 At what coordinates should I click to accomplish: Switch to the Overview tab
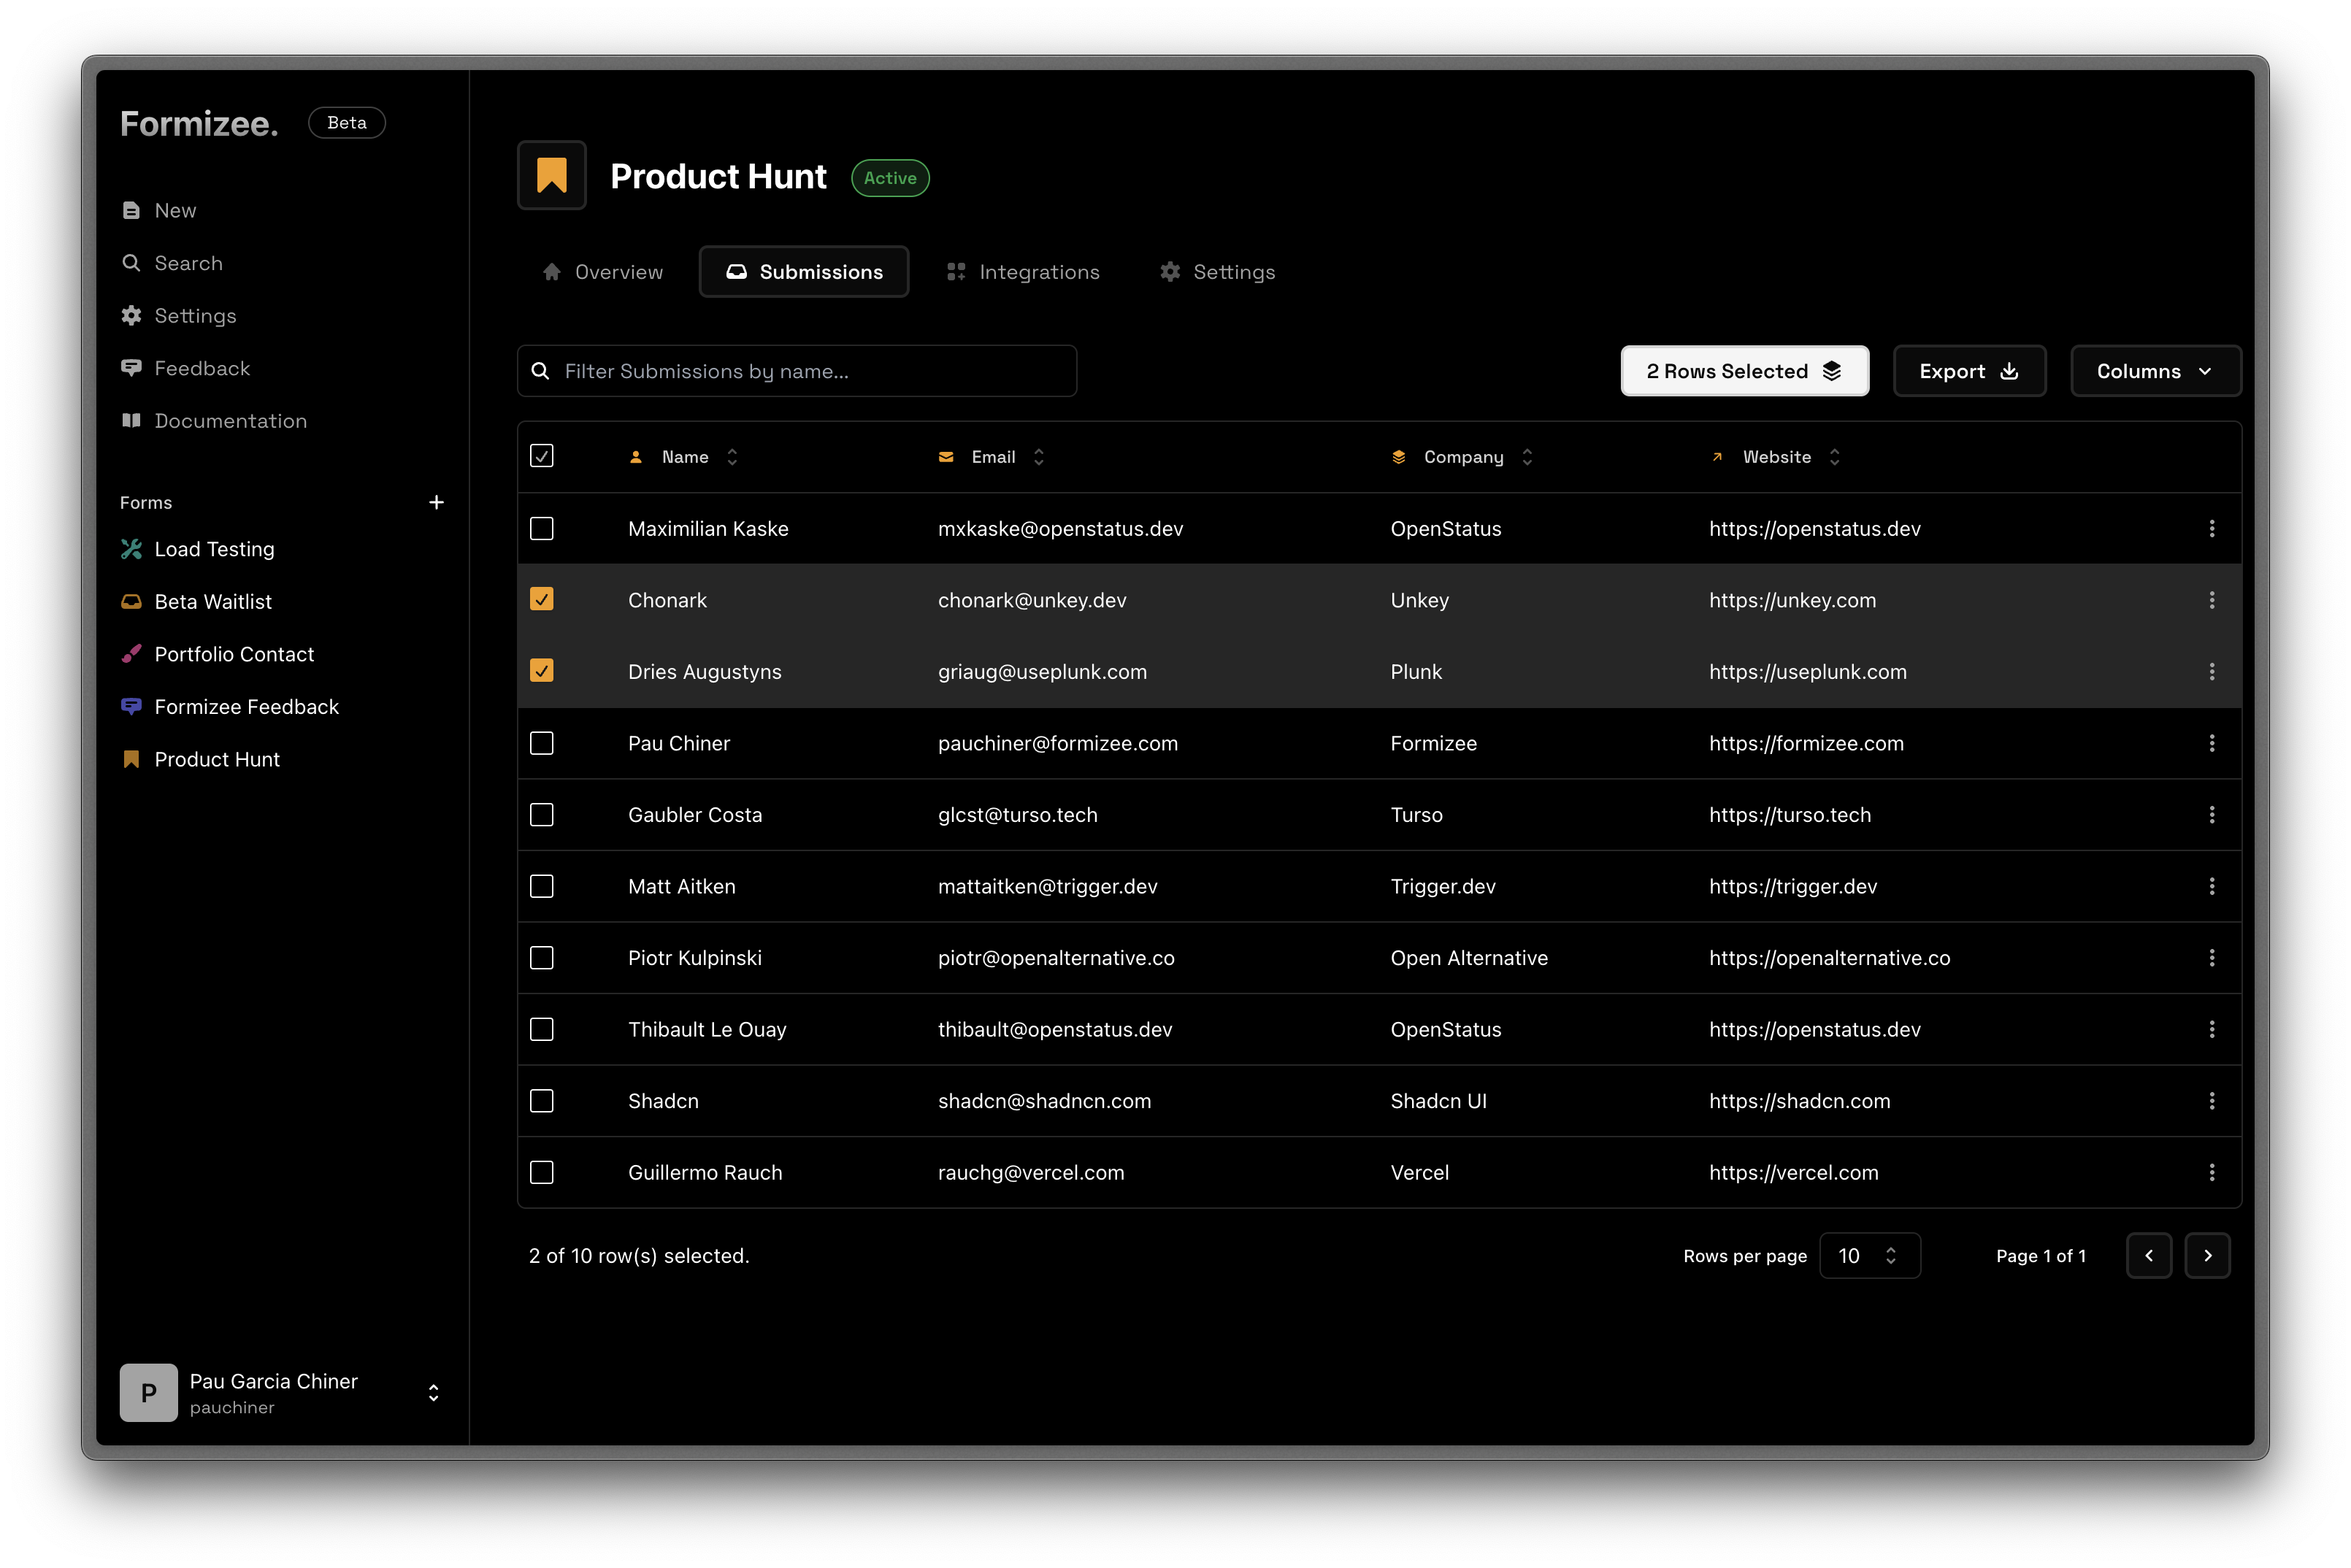[x=602, y=272]
